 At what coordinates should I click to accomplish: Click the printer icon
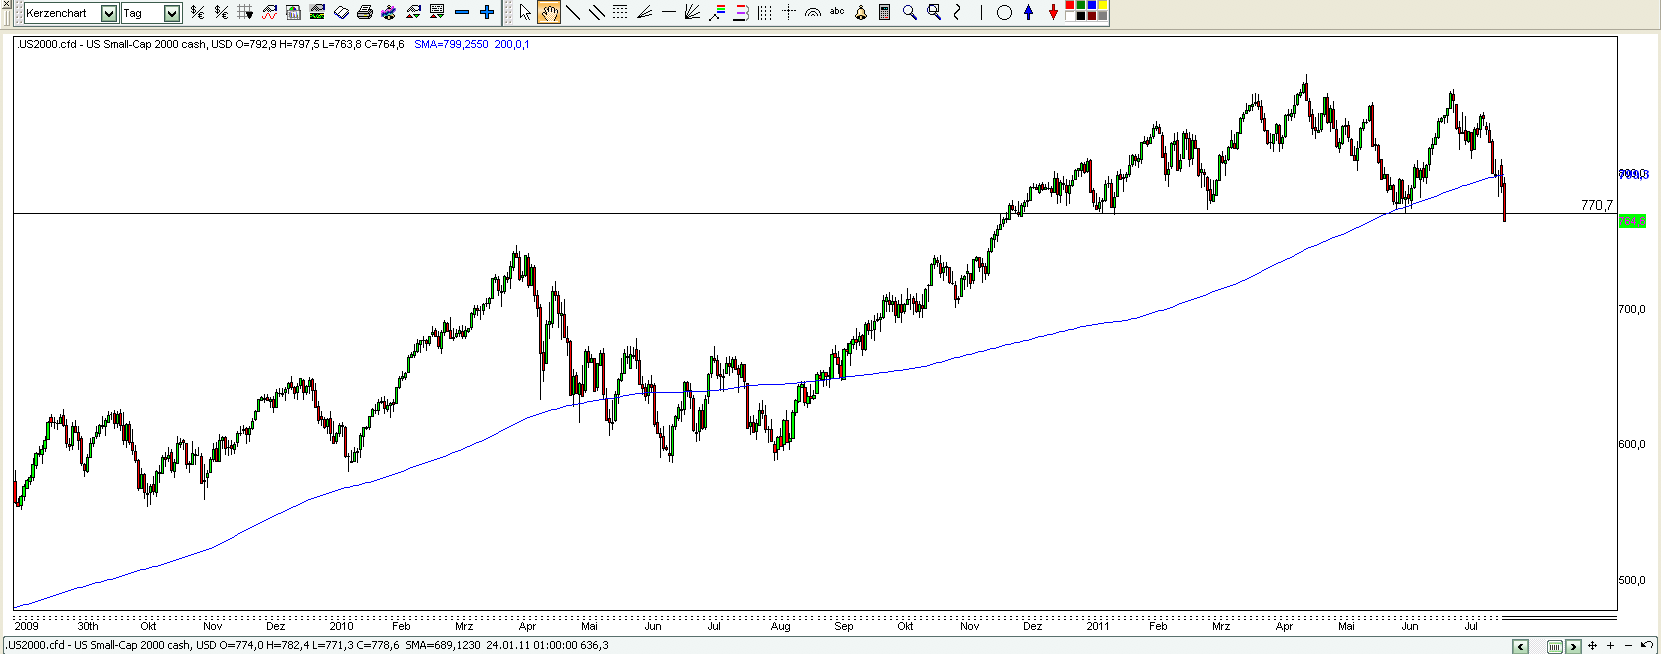click(365, 13)
